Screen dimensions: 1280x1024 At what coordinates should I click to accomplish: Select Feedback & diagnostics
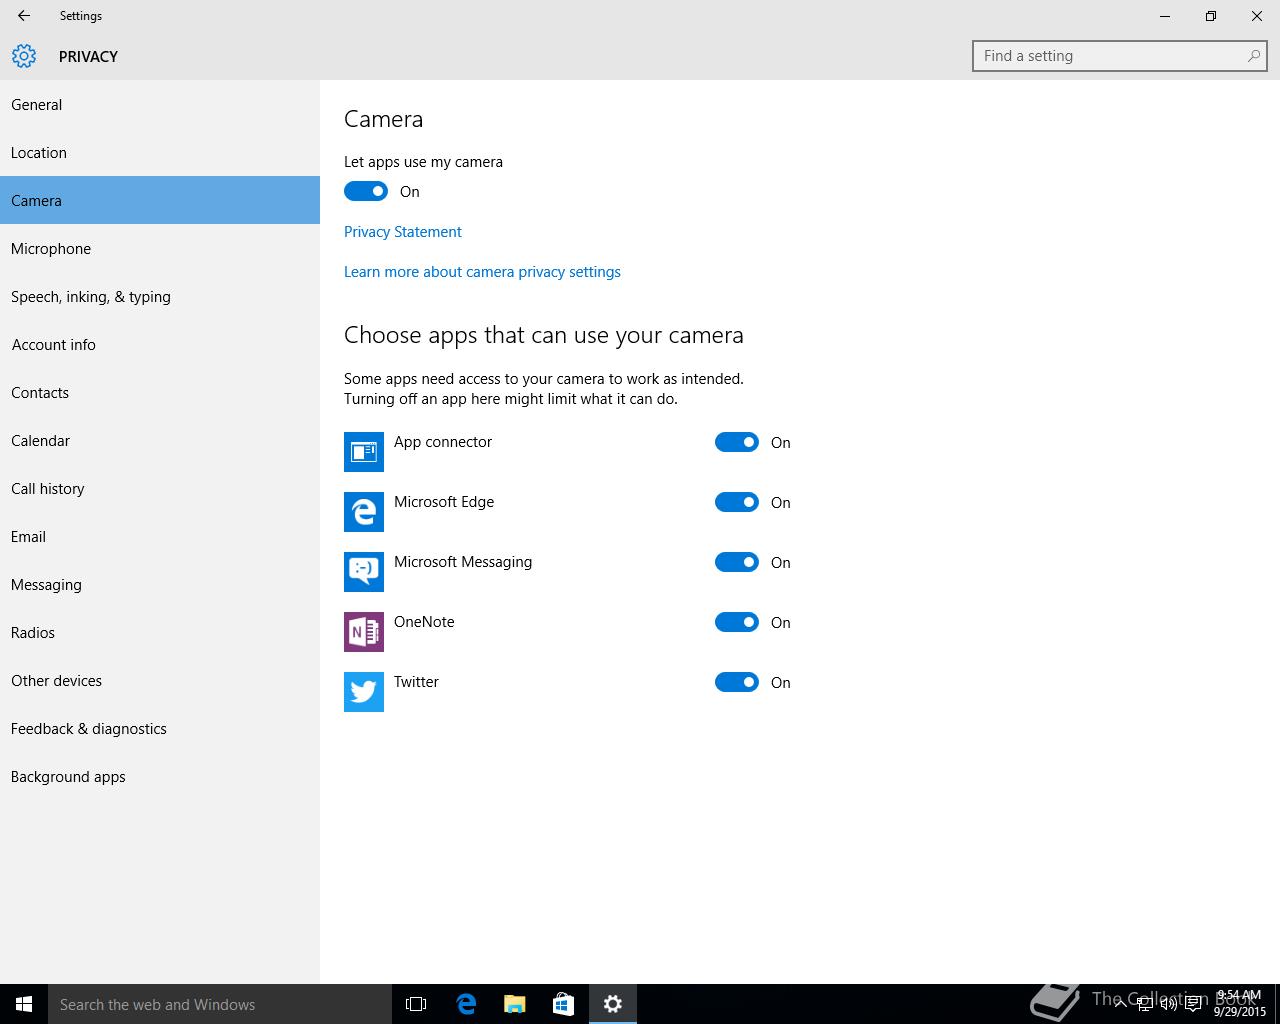click(160, 728)
